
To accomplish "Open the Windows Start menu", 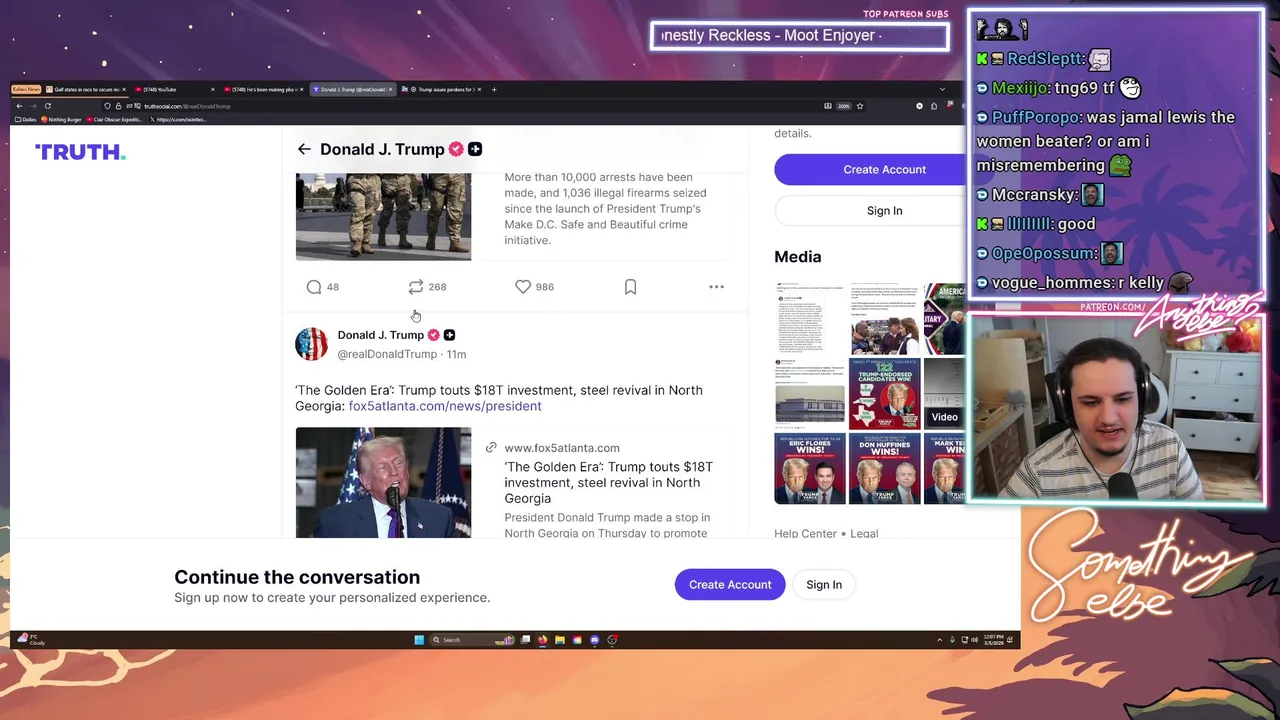I will coord(419,640).
